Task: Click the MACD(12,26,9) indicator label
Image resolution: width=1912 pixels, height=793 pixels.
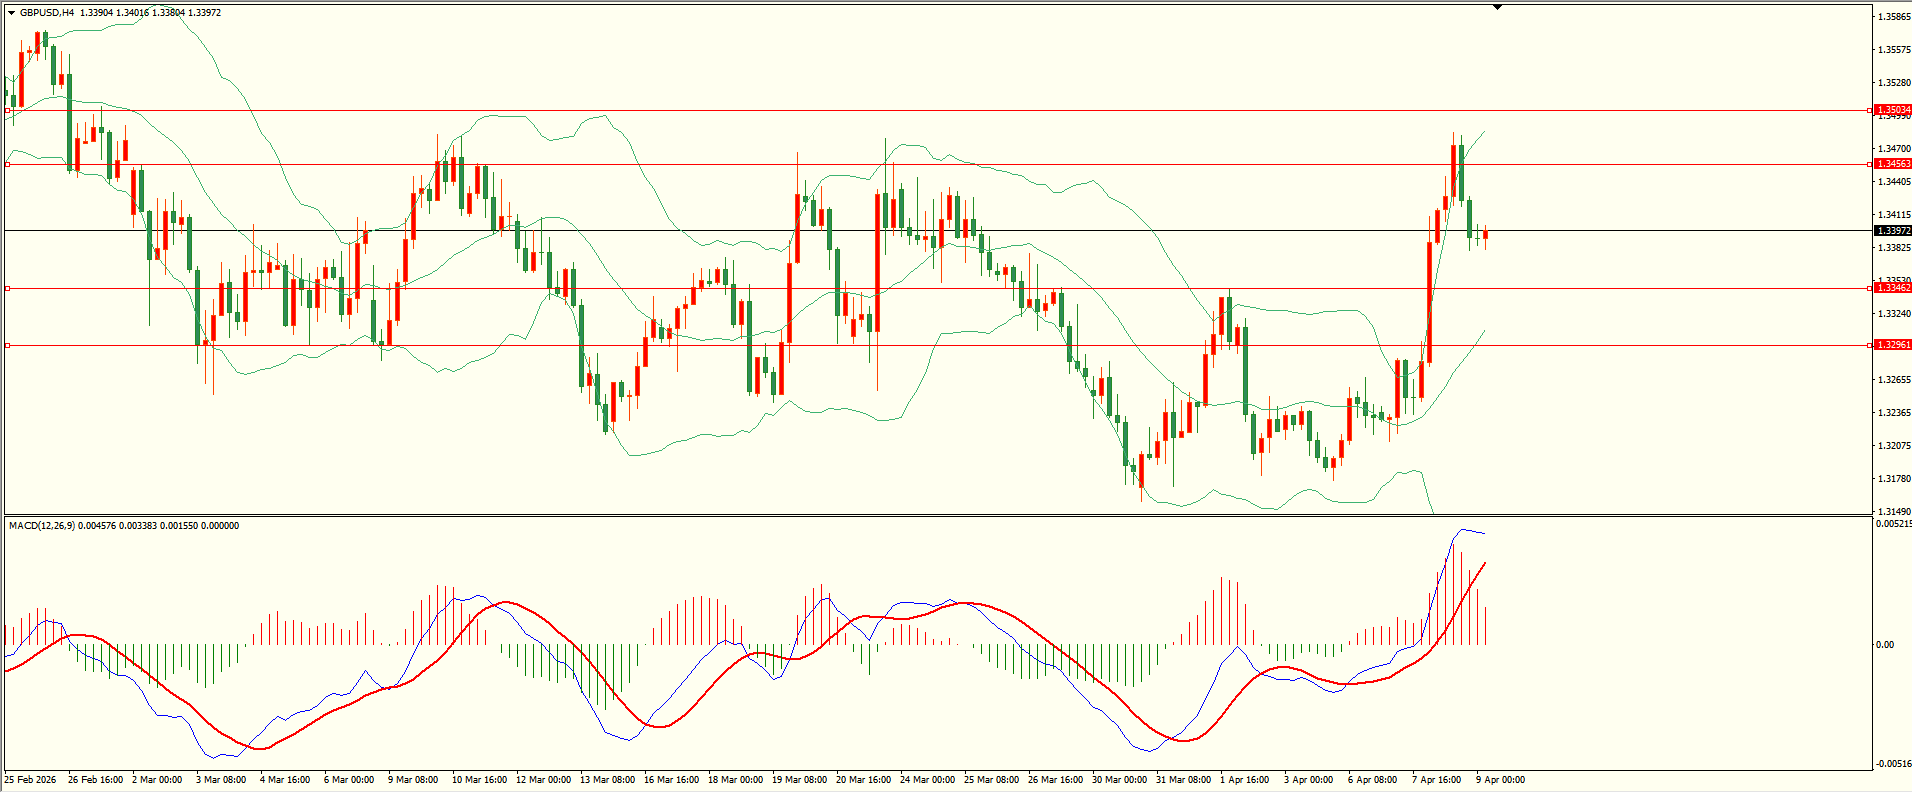Action: [41, 526]
